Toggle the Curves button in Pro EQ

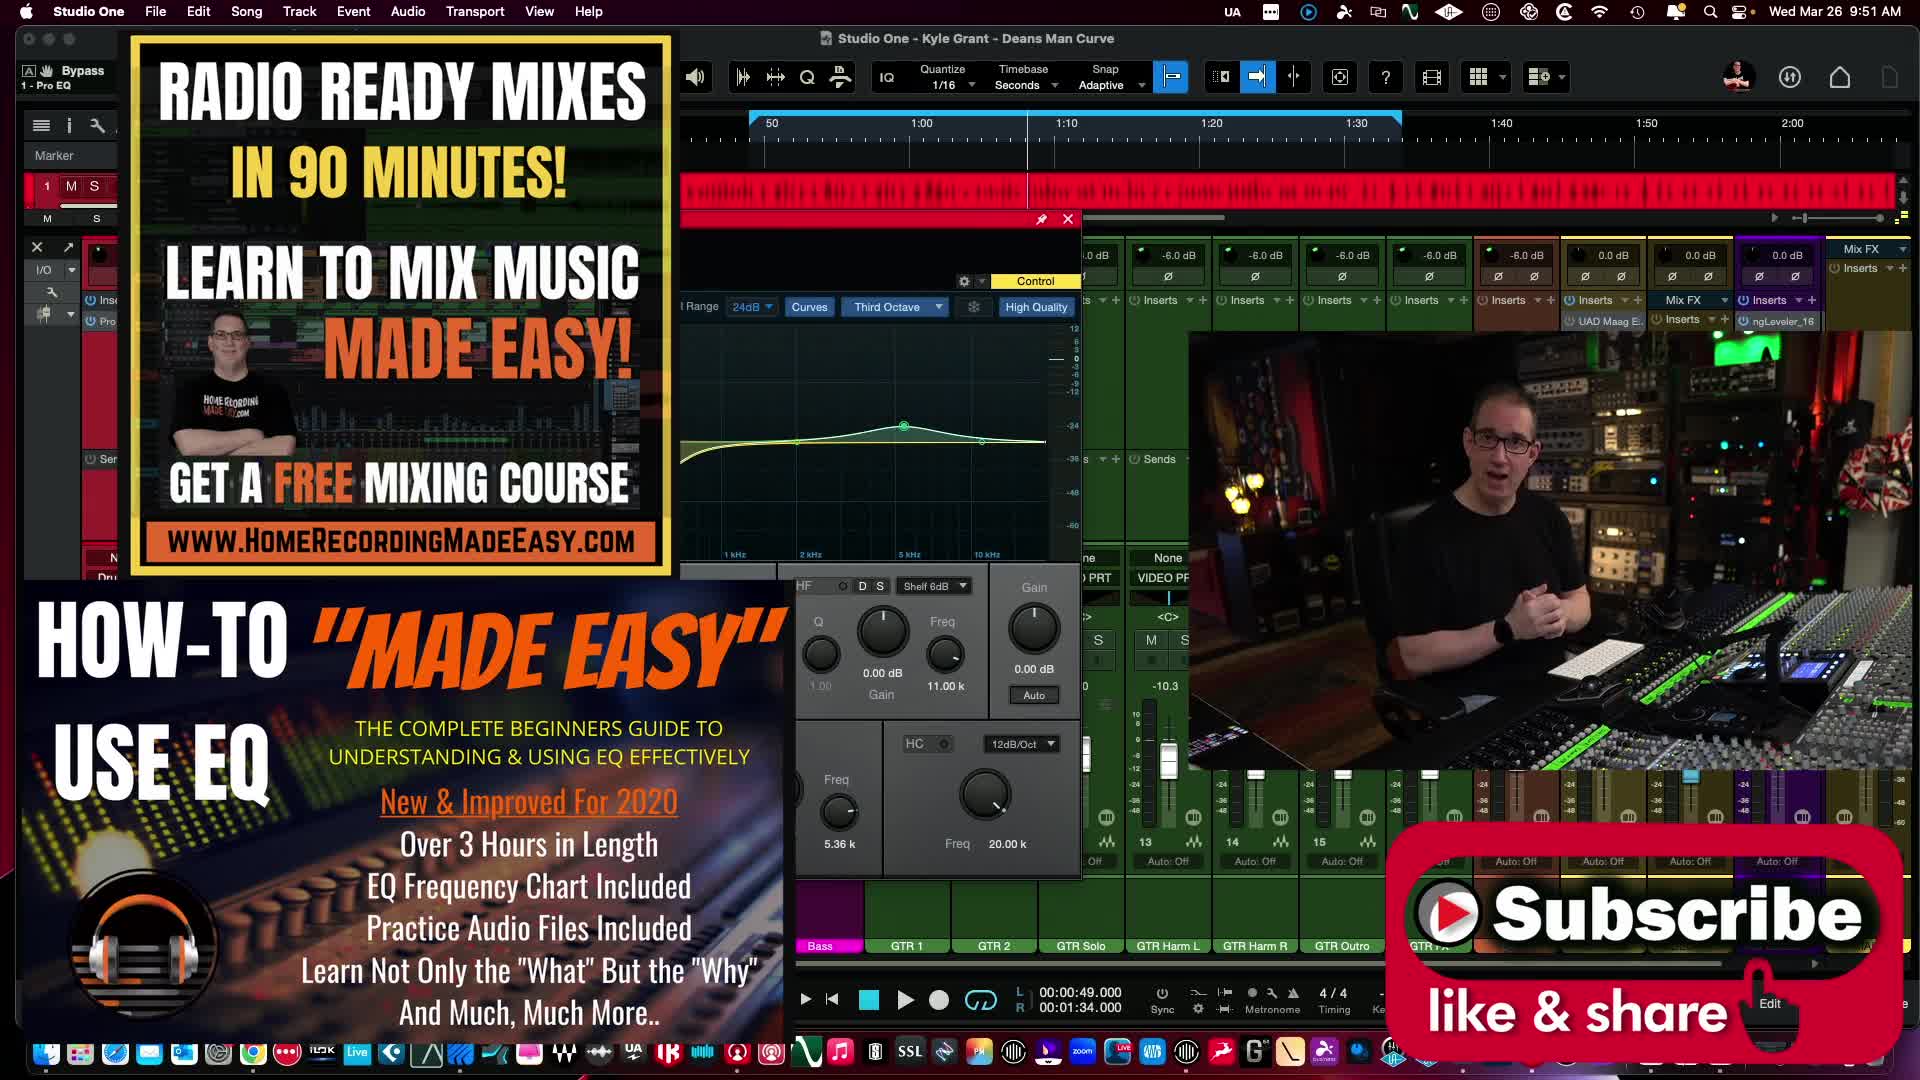pyautogui.click(x=809, y=307)
